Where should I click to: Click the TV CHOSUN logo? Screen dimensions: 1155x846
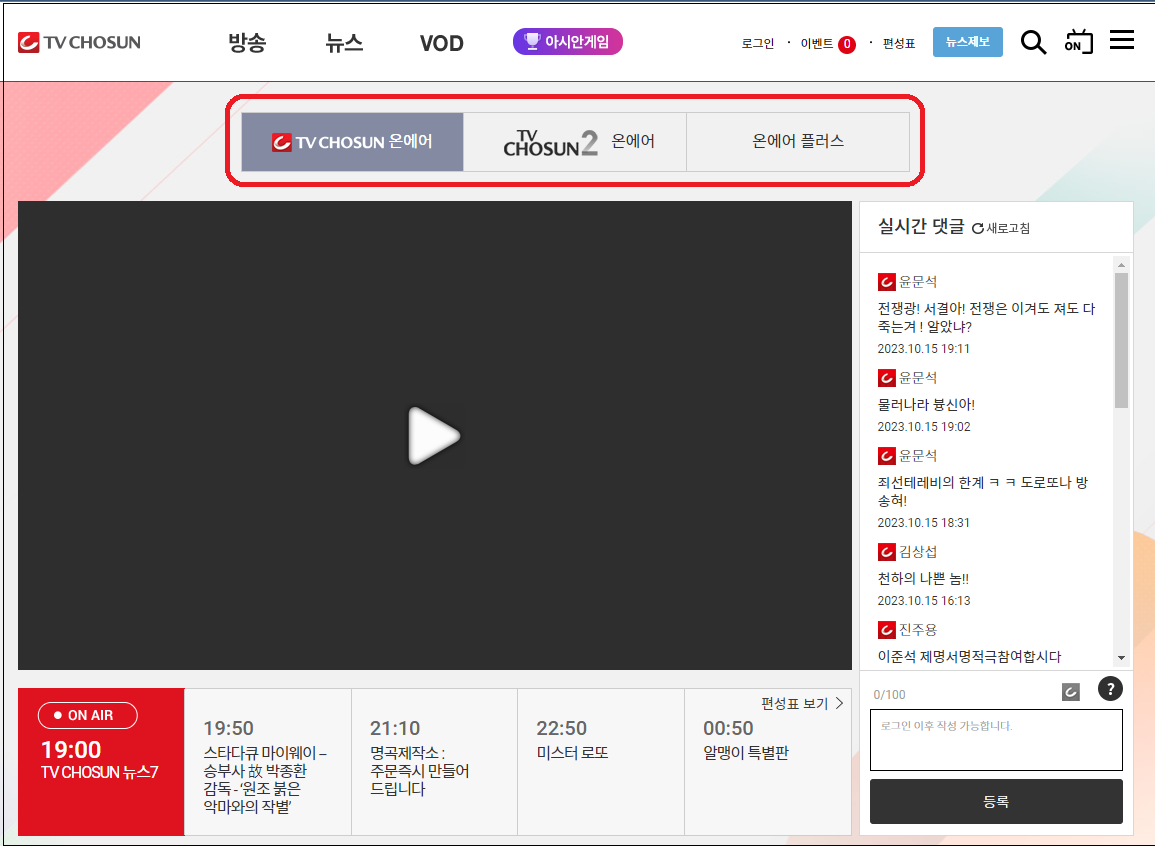pyautogui.click(x=78, y=41)
